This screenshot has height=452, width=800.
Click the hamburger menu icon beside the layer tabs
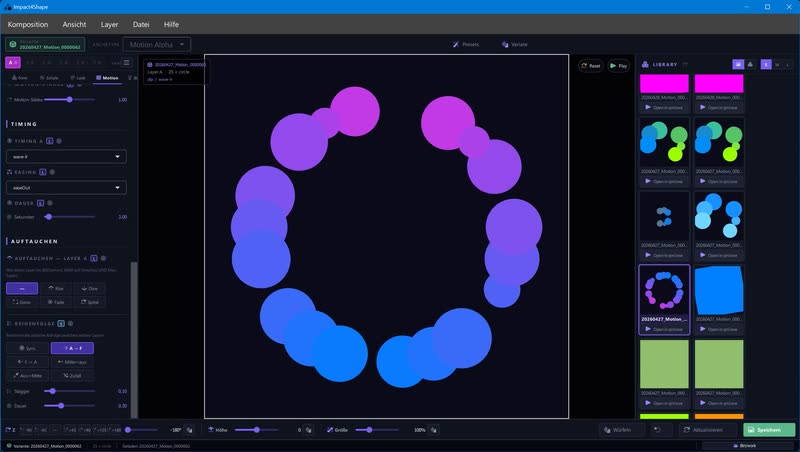coord(127,63)
